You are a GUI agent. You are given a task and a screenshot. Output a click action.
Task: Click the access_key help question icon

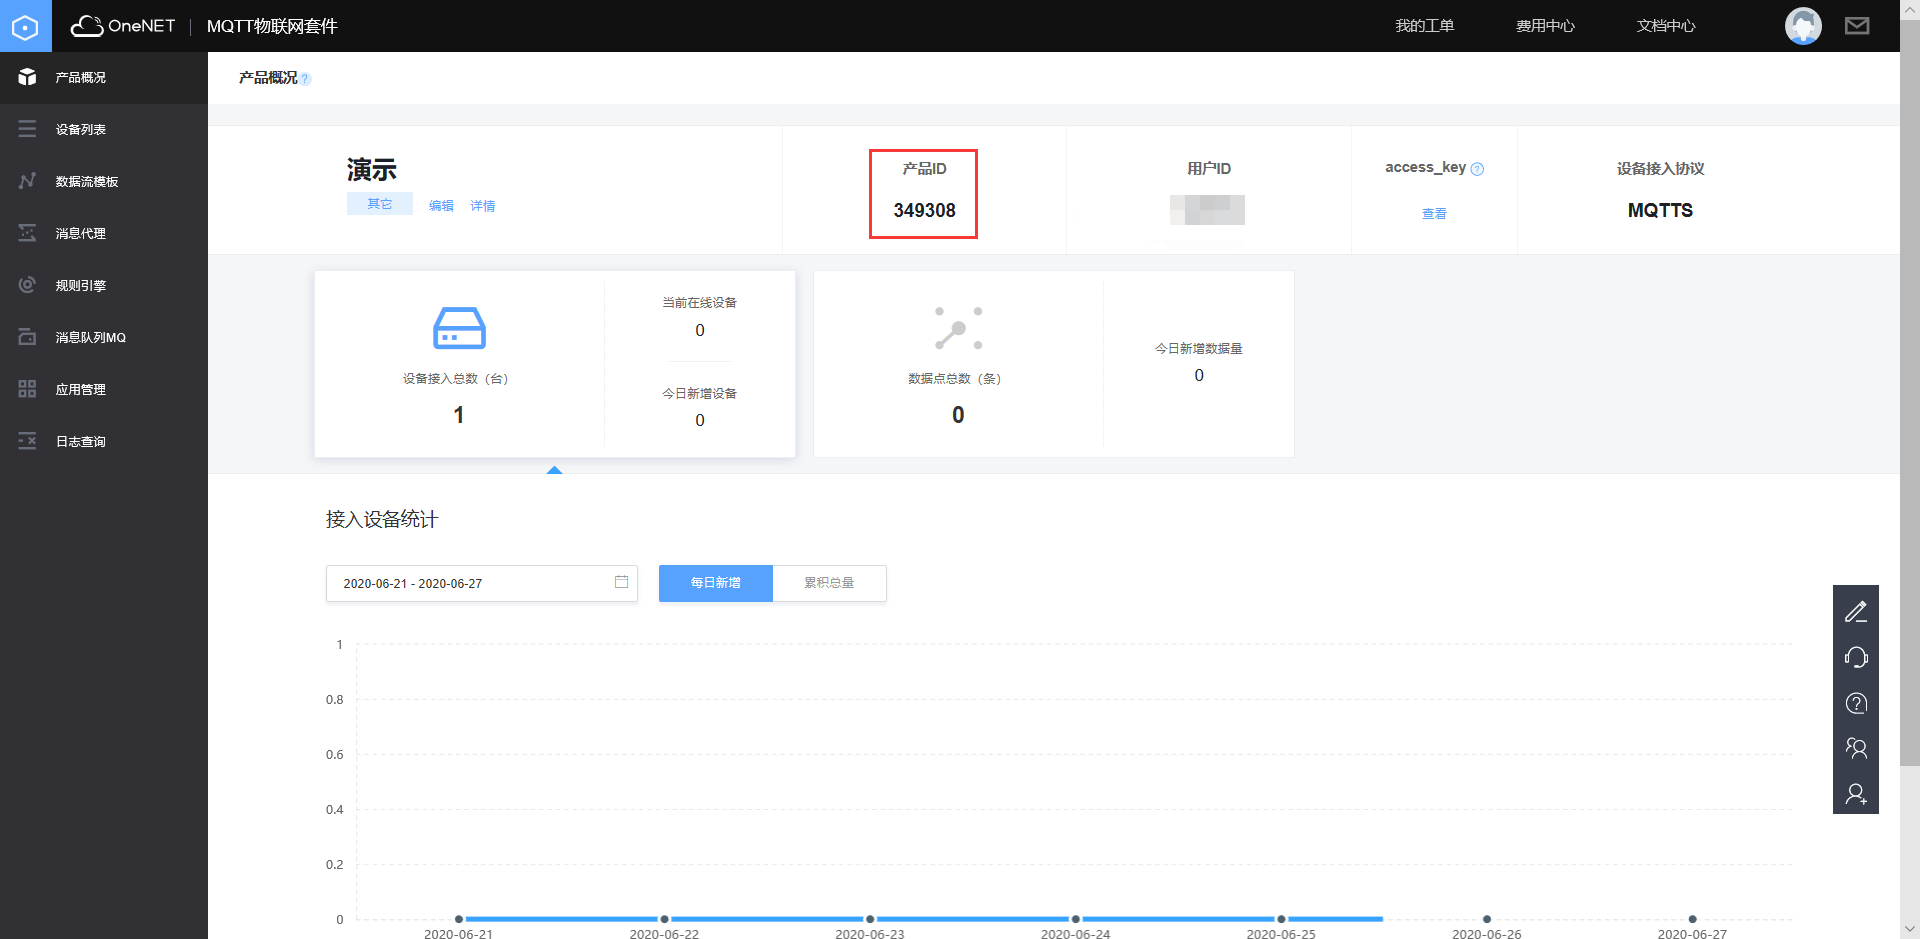pyautogui.click(x=1477, y=169)
